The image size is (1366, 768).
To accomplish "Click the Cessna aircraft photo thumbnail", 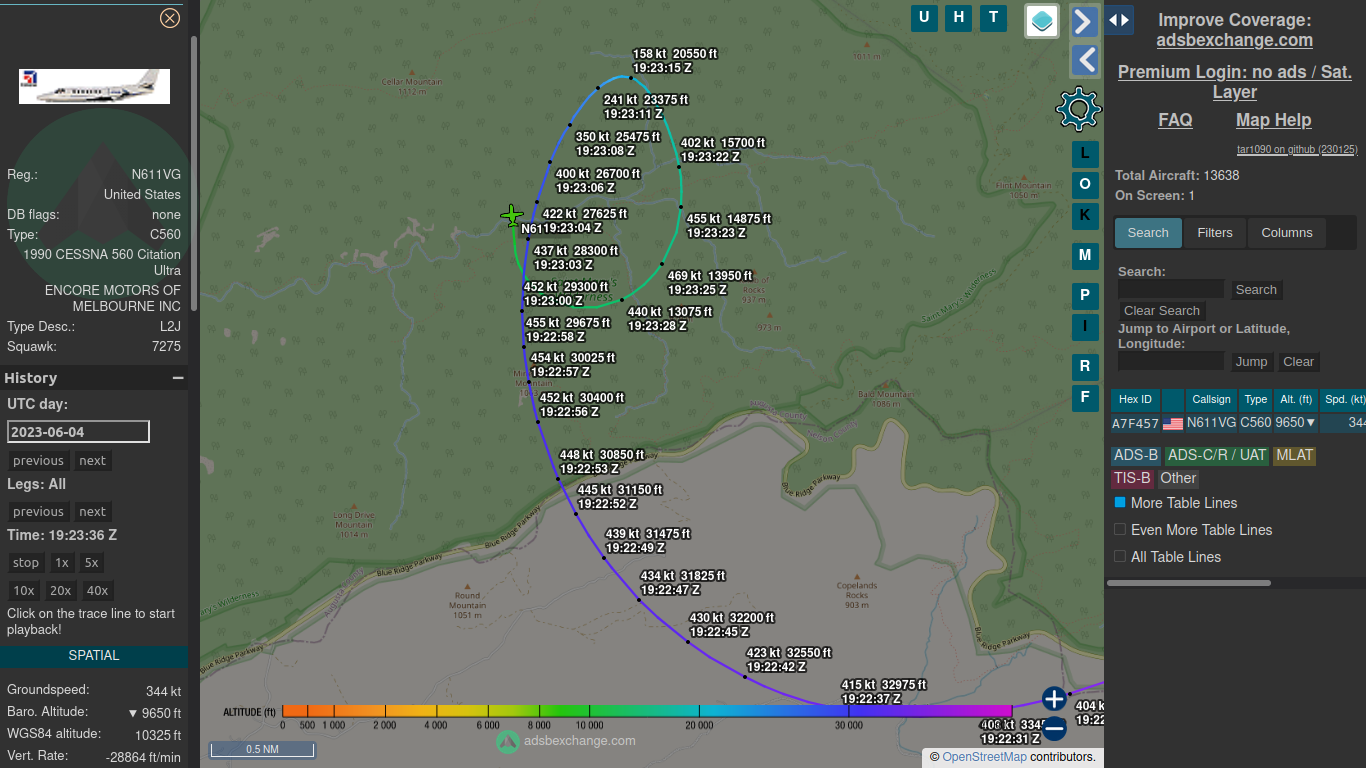I will click(x=94, y=86).
